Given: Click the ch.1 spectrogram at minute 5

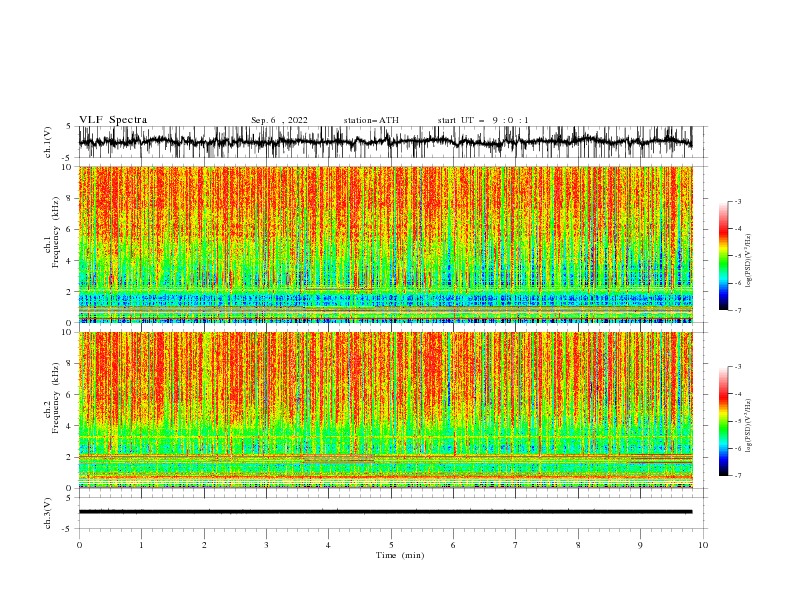Looking at the screenshot, I should pos(391,244).
